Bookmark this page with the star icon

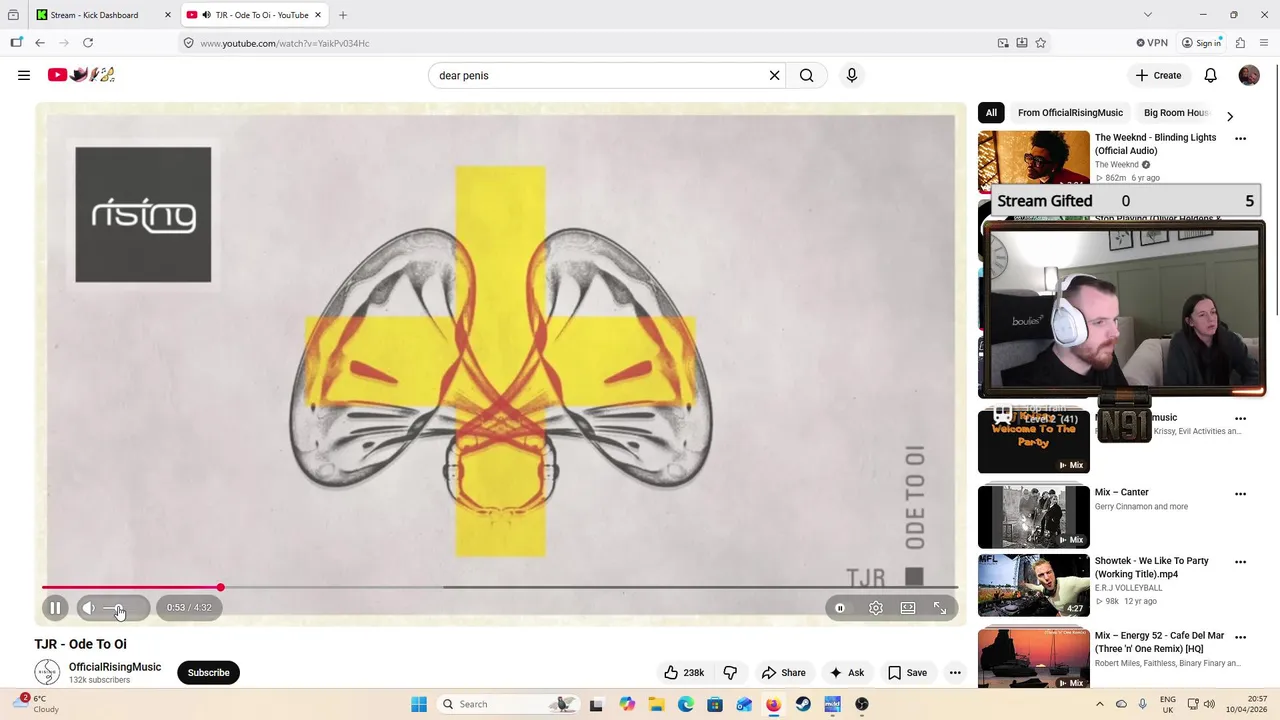[x=1041, y=43]
